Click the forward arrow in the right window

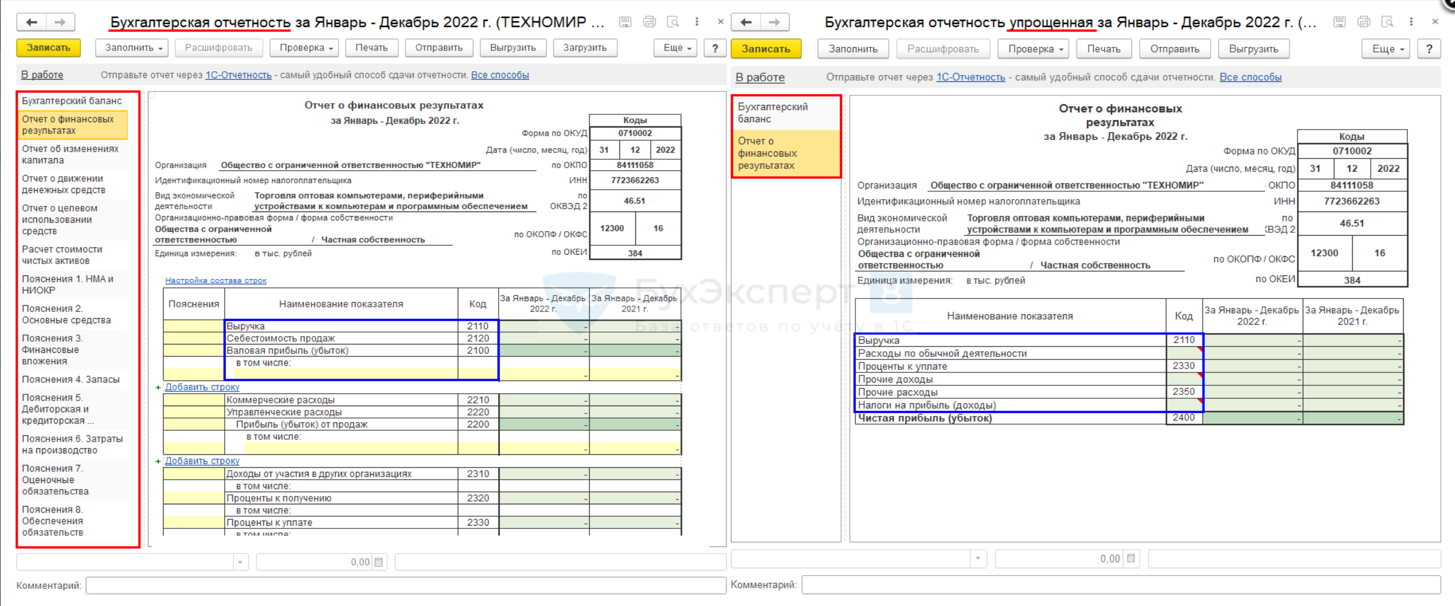pyautogui.click(x=774, y=22)
